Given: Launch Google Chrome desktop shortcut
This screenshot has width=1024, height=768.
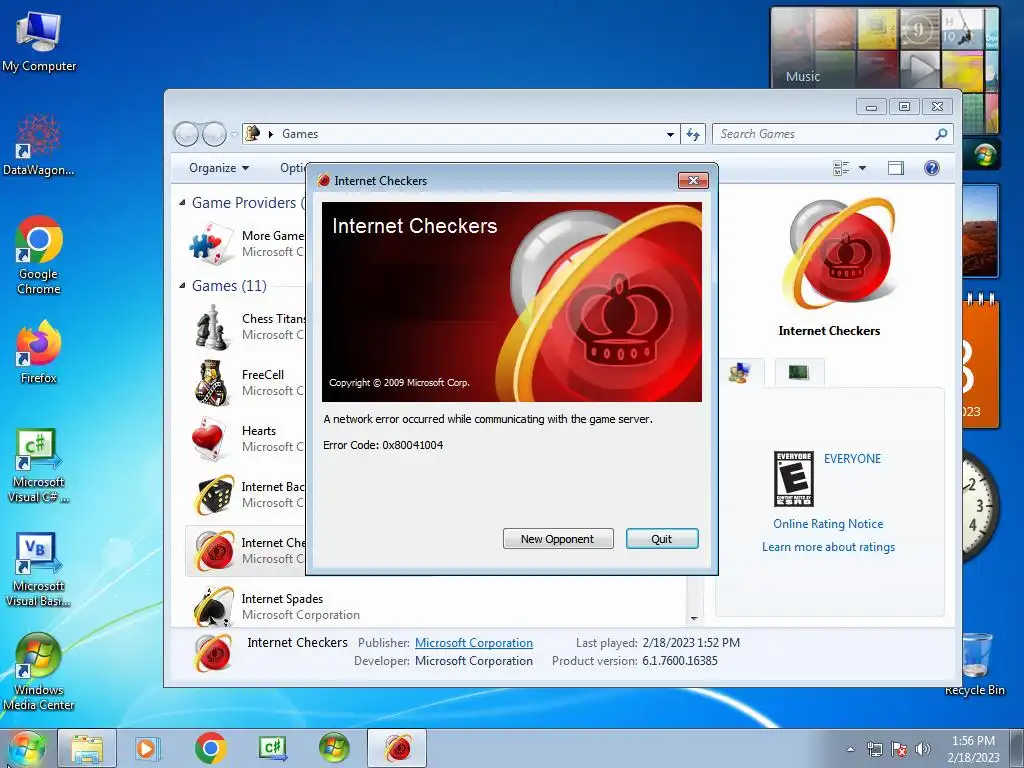Looking at the screenshot, I should [x=39, y=254].
